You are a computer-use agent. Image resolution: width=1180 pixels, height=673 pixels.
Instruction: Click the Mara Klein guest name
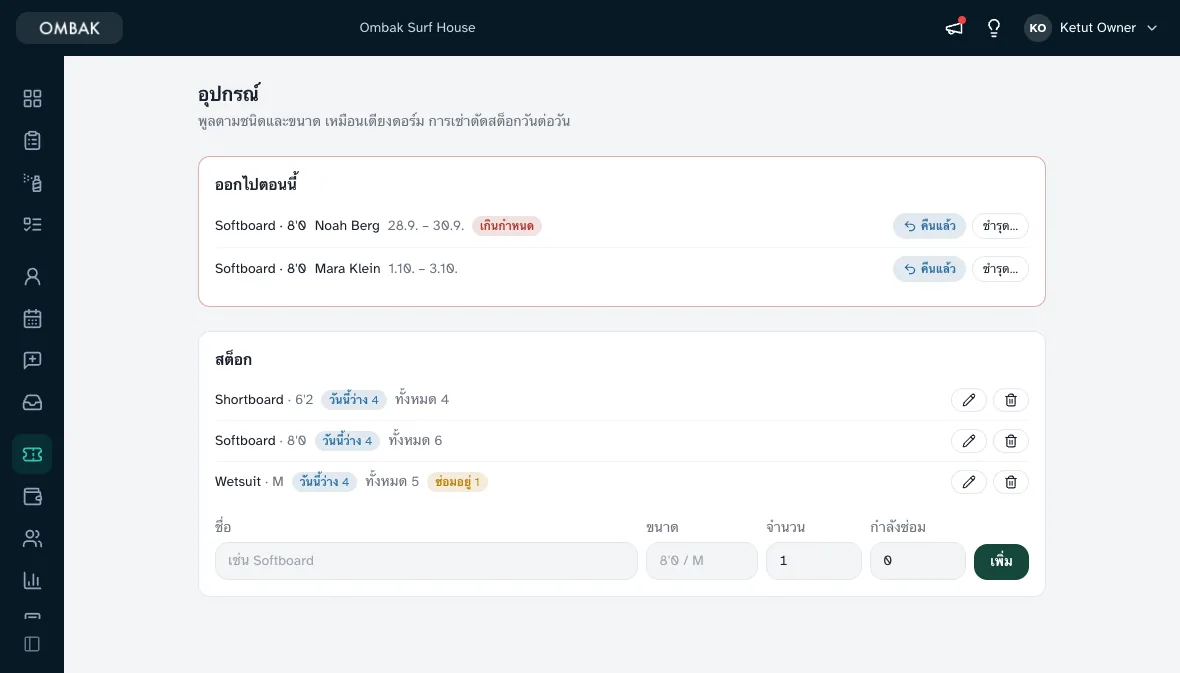(348, 269)
